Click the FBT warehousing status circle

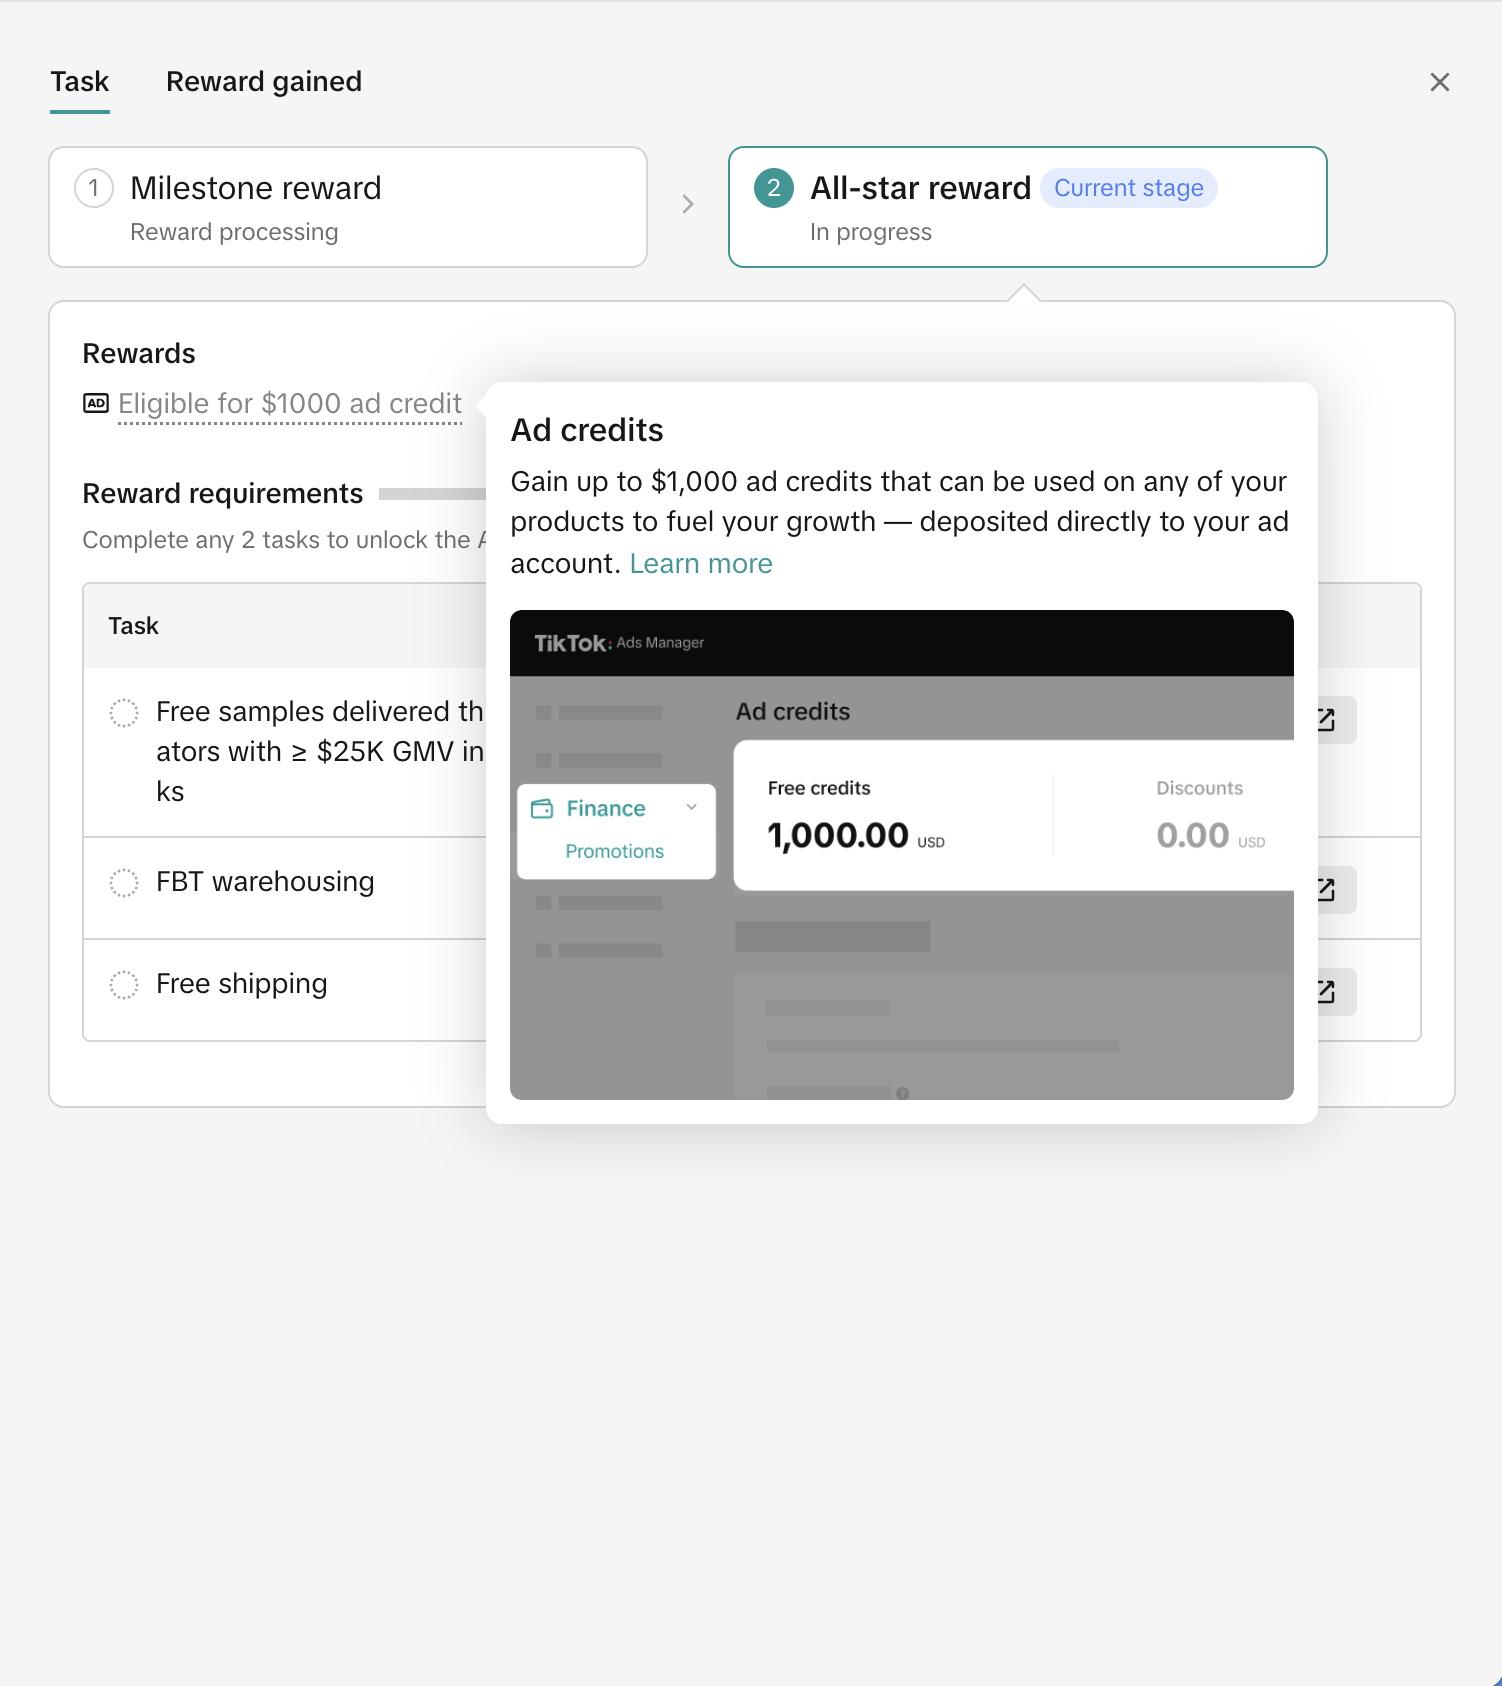coord(124,883)
